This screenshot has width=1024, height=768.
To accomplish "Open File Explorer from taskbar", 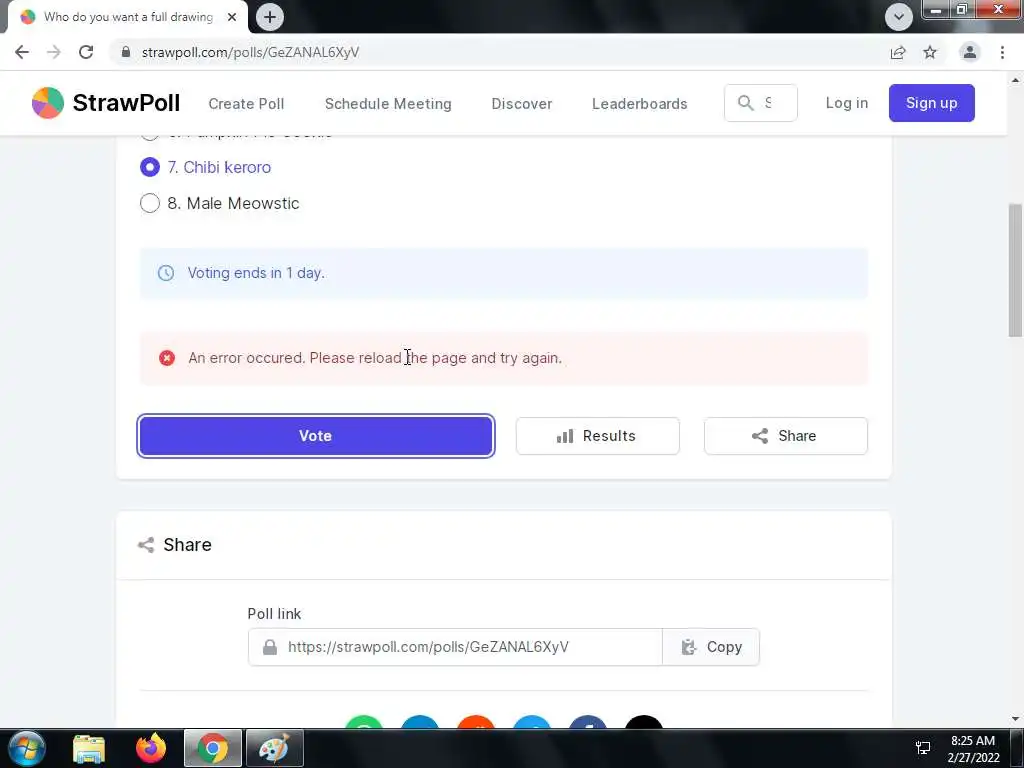I will [x=89, y=749].
